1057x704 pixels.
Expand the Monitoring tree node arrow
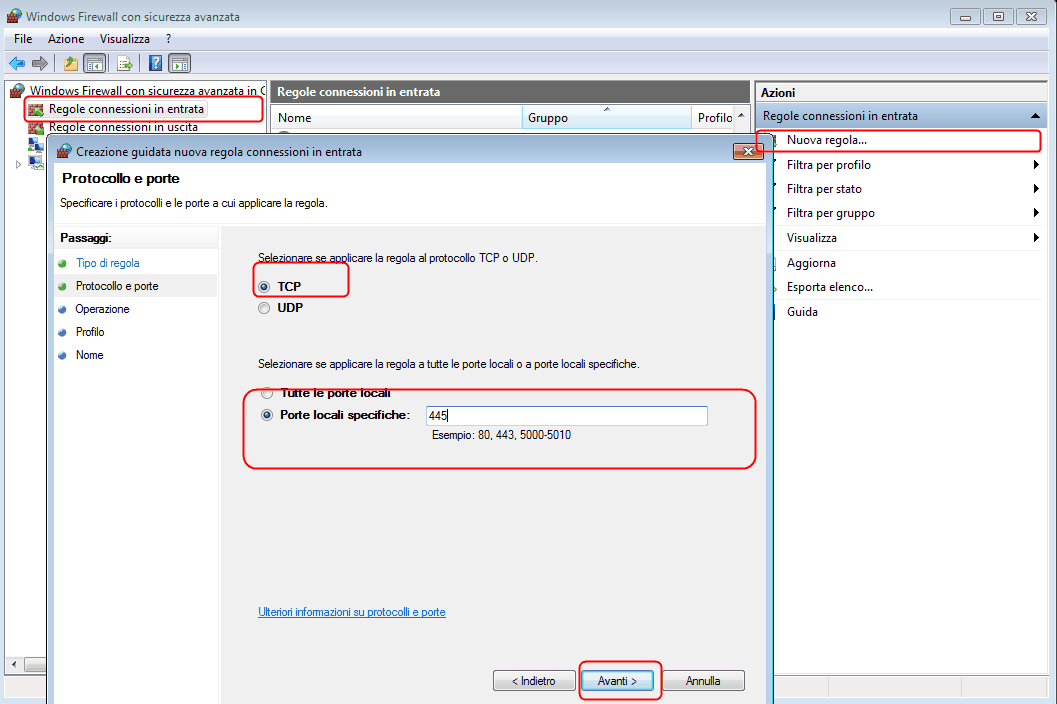18,164
